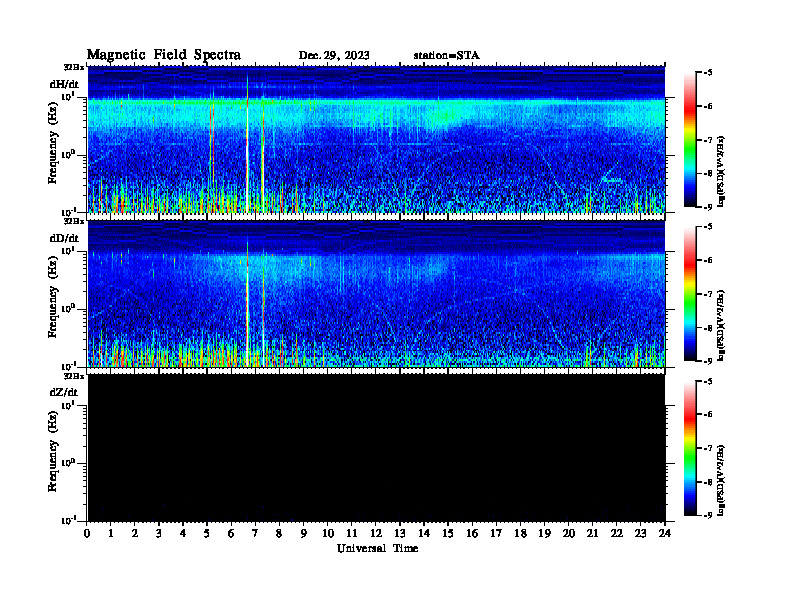Click the 10¹ frequency tick of dD/dt panel
The image size is (792, 612).
(x=68, y=251)
